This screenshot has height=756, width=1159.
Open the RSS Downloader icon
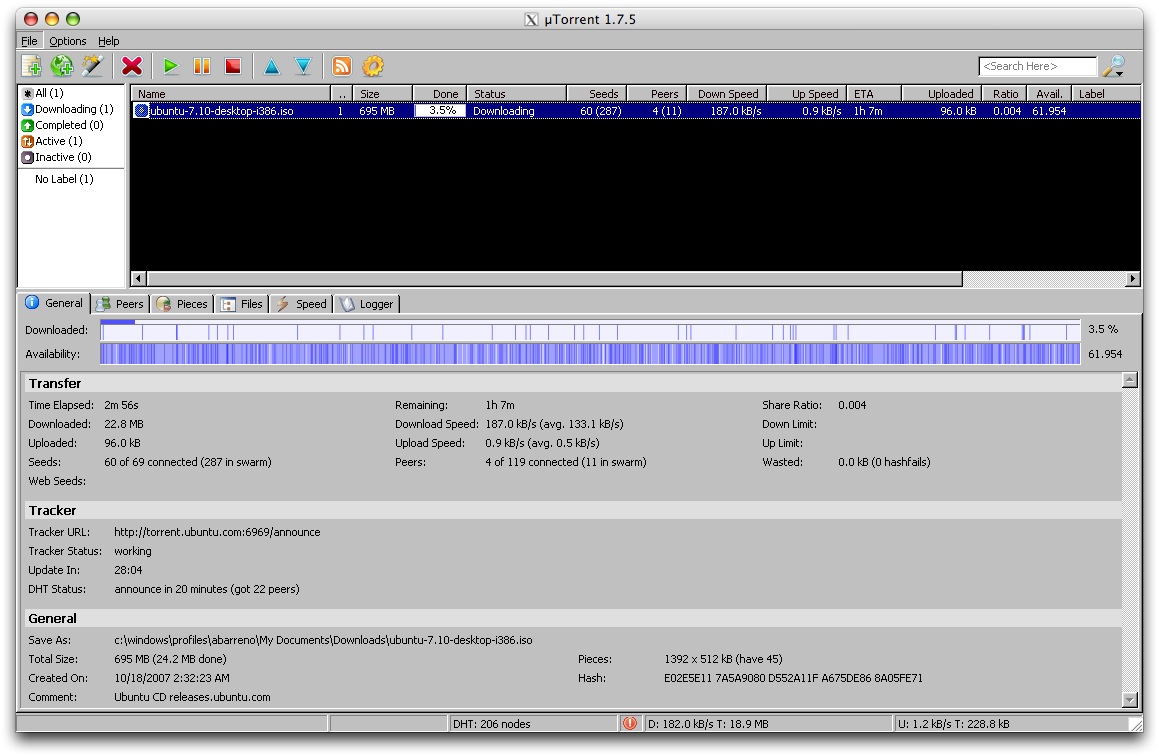pyautogui.click(x=341, y=67)
